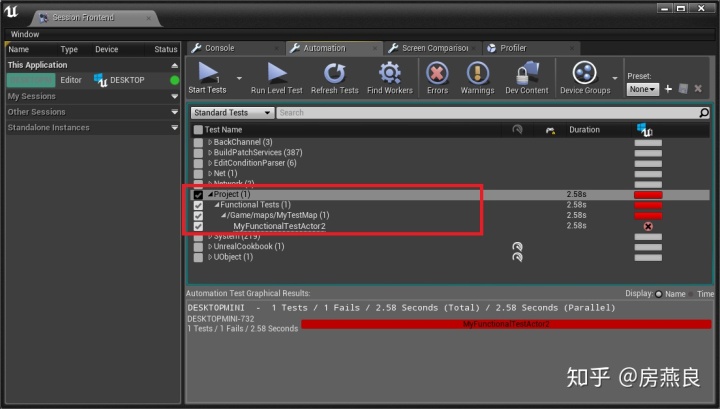The height and width of the screenshot is (409, 720).
Task: Click the Project (1) red status bar
Action: coord(648,195)
